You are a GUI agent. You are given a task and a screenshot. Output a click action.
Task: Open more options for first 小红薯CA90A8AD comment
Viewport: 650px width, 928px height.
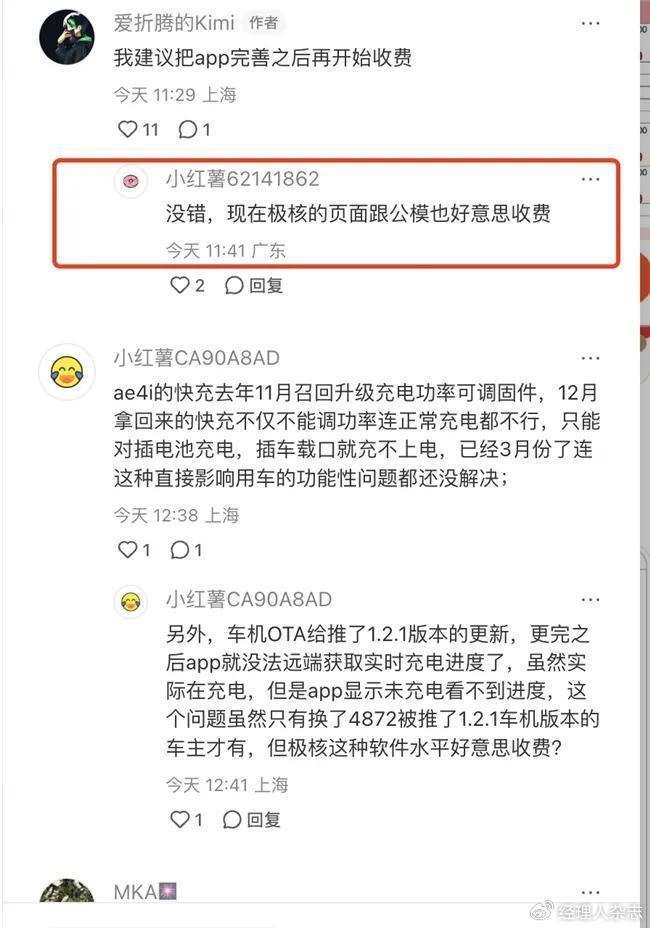tap(590, 358)
